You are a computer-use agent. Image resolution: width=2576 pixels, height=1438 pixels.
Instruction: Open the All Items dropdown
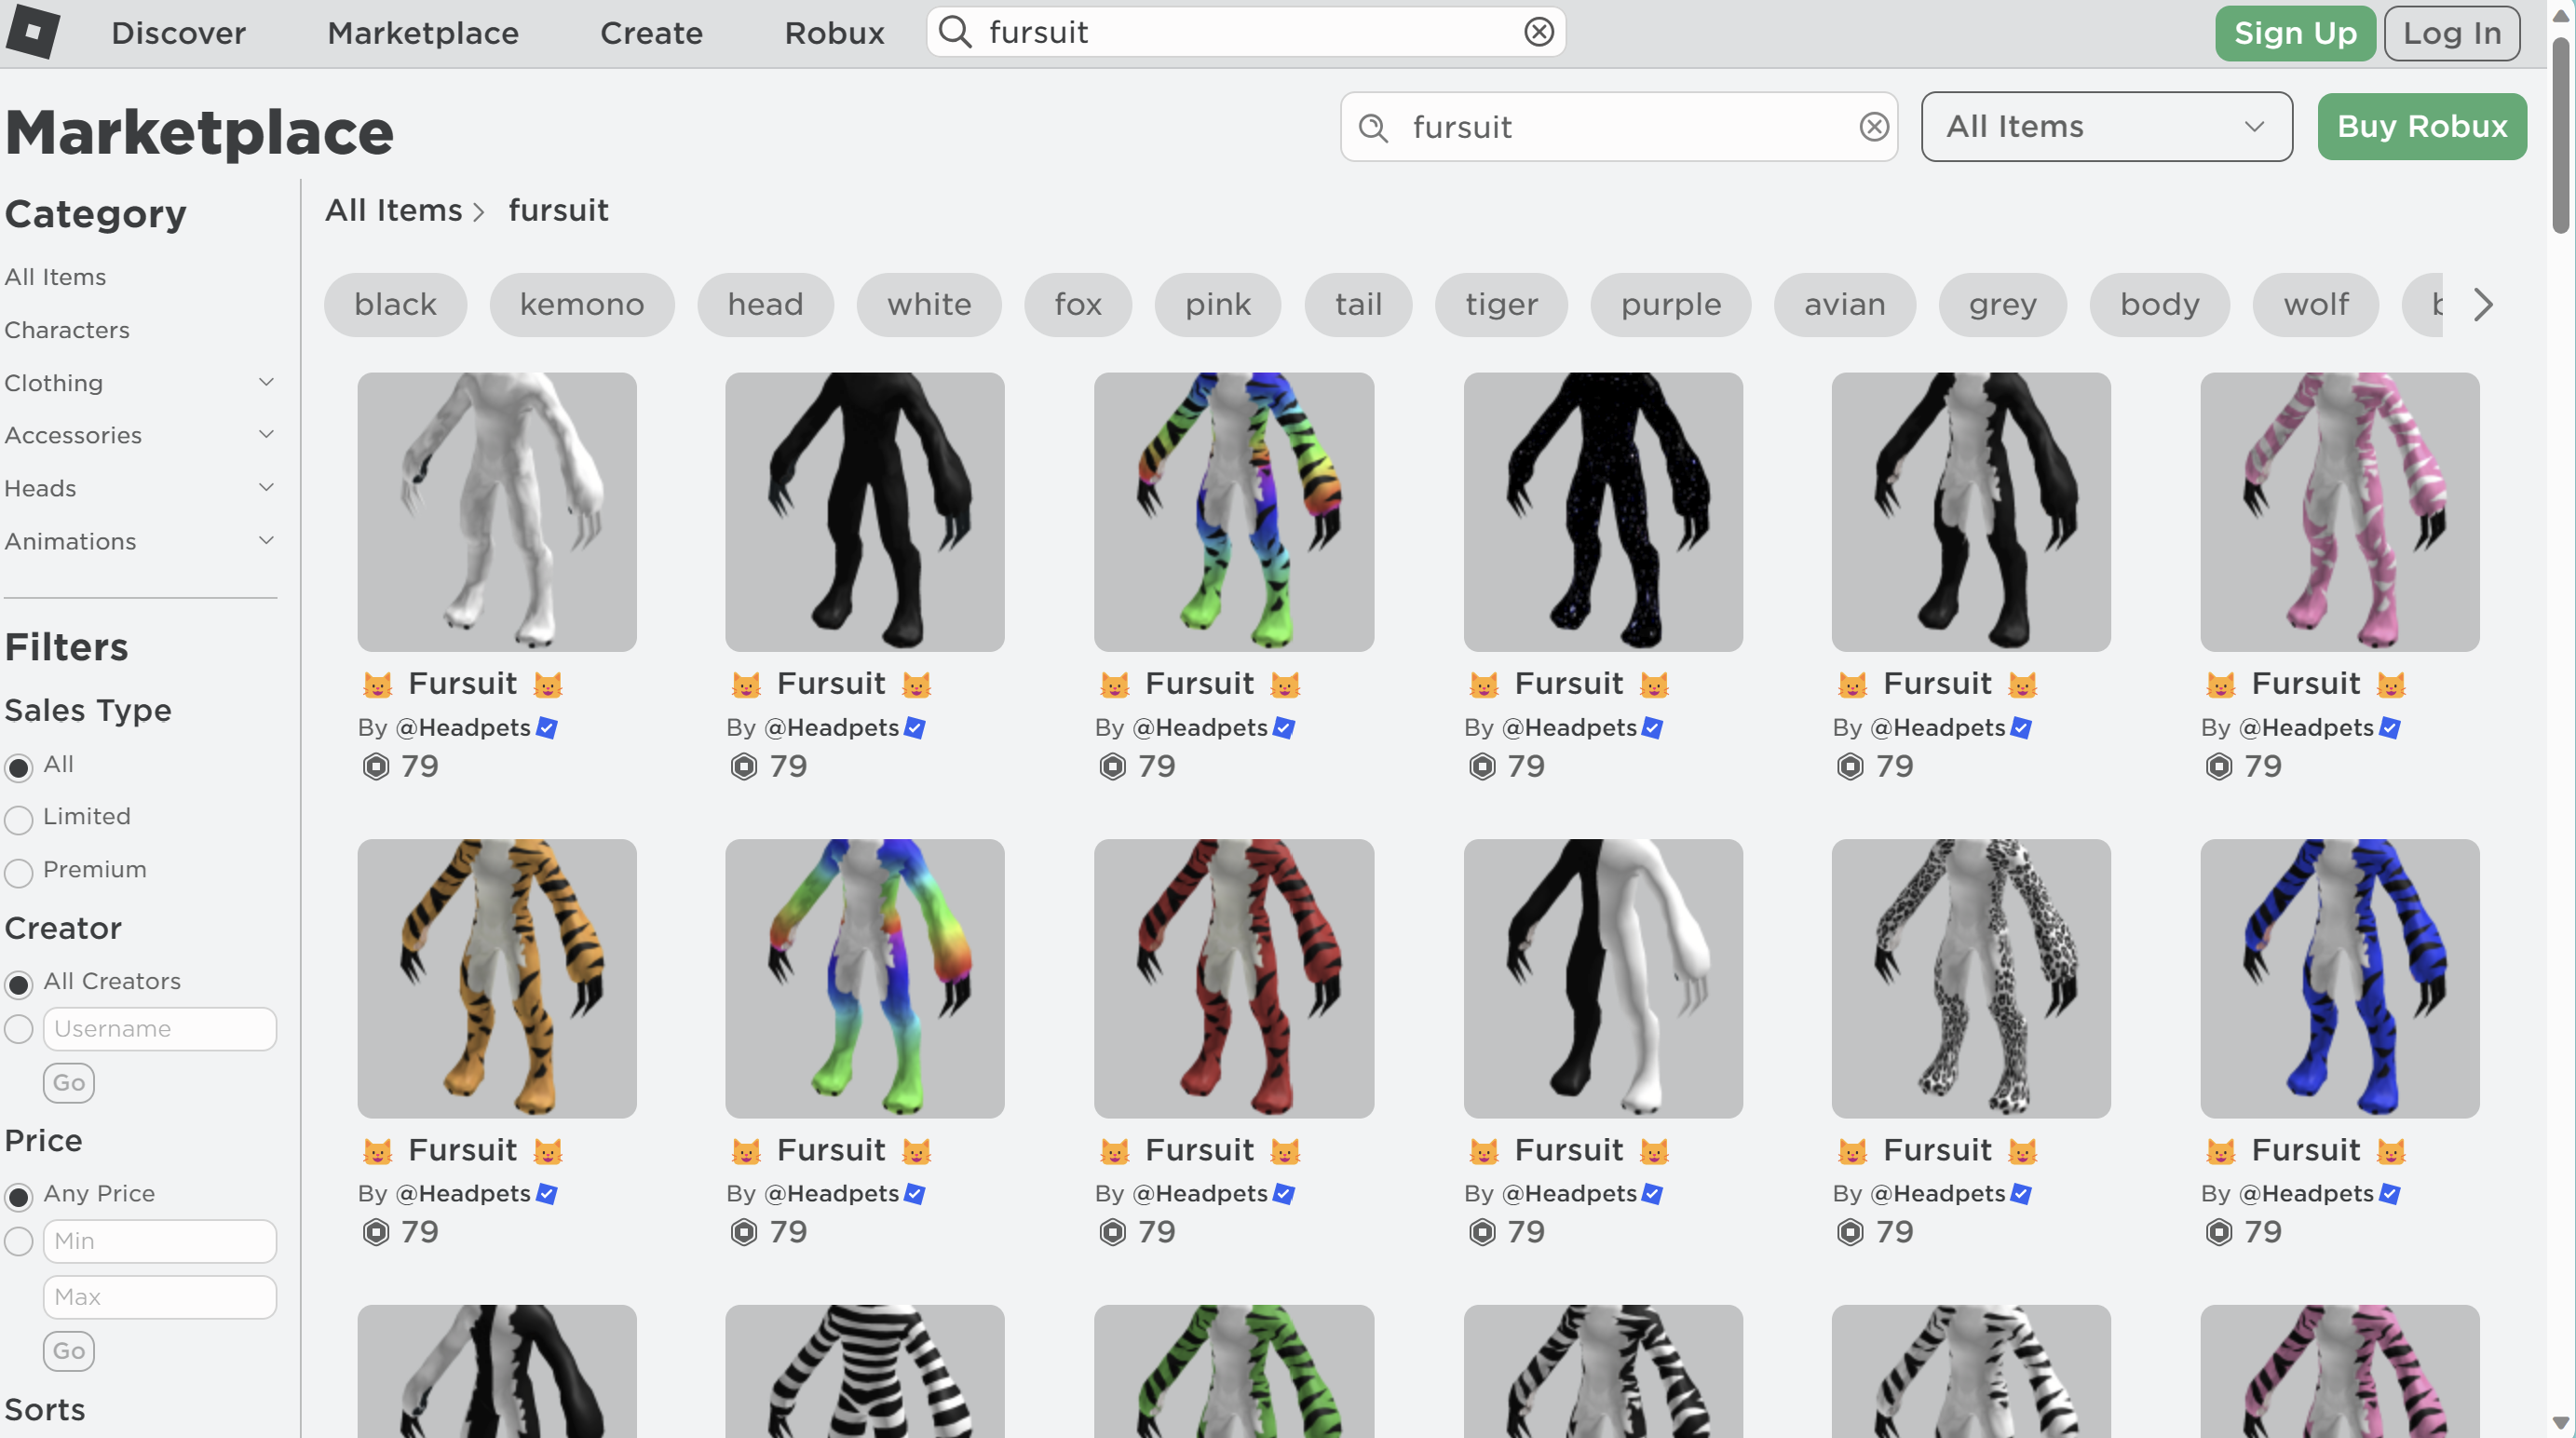pos(2106,127)
